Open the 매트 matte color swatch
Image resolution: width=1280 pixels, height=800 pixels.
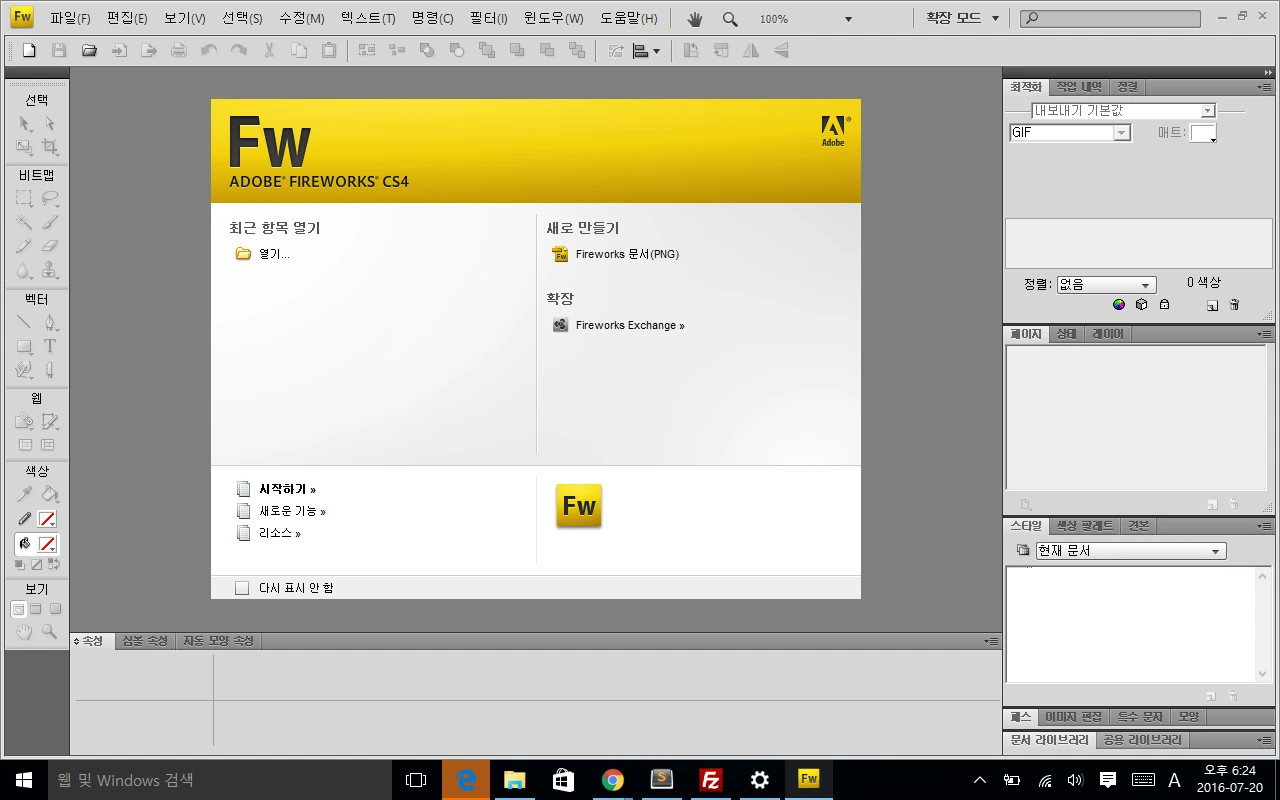pos(1203,133)
